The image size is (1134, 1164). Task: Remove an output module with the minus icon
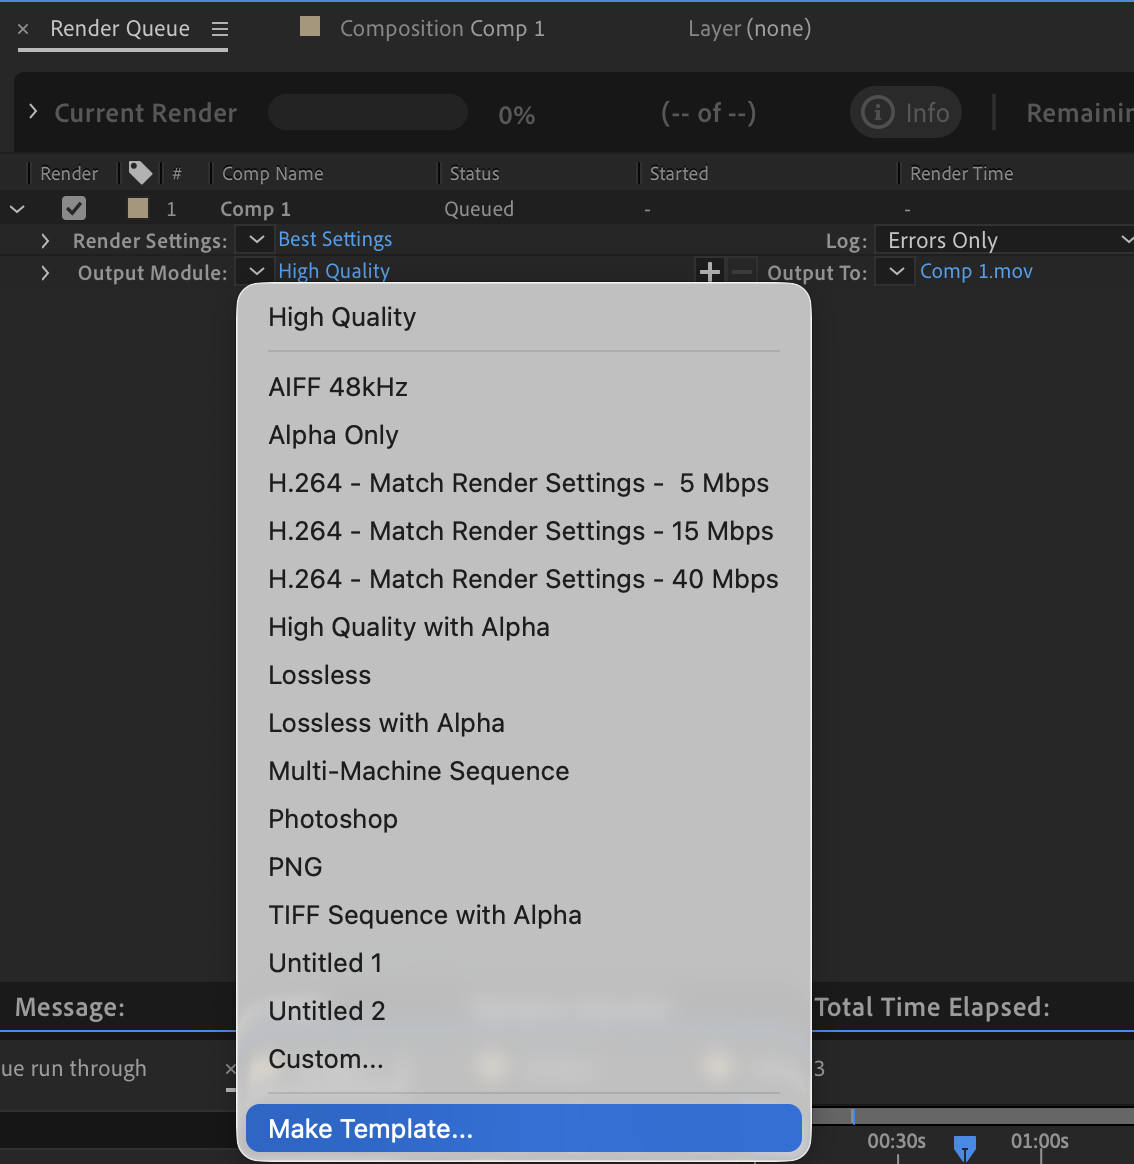click(740, 271)
